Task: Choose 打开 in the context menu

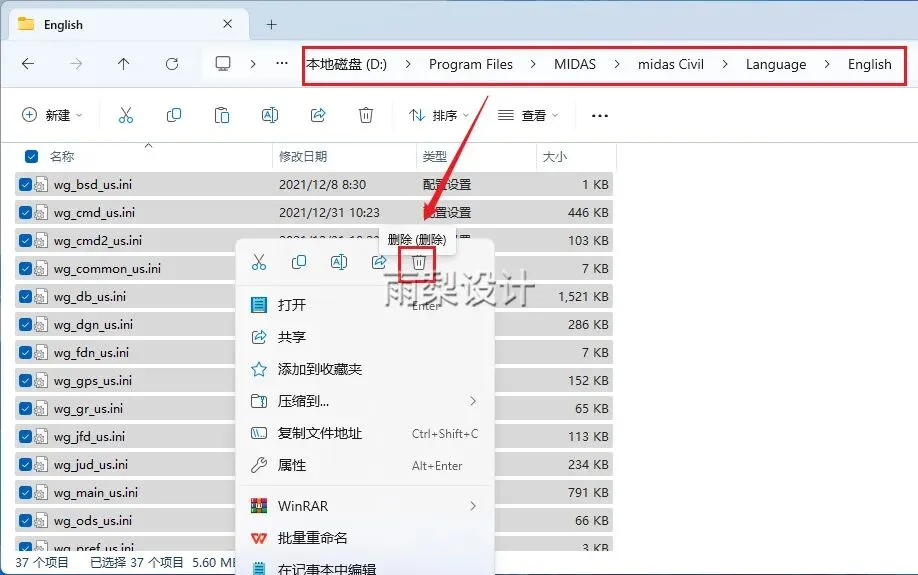Action: point(365,305)
